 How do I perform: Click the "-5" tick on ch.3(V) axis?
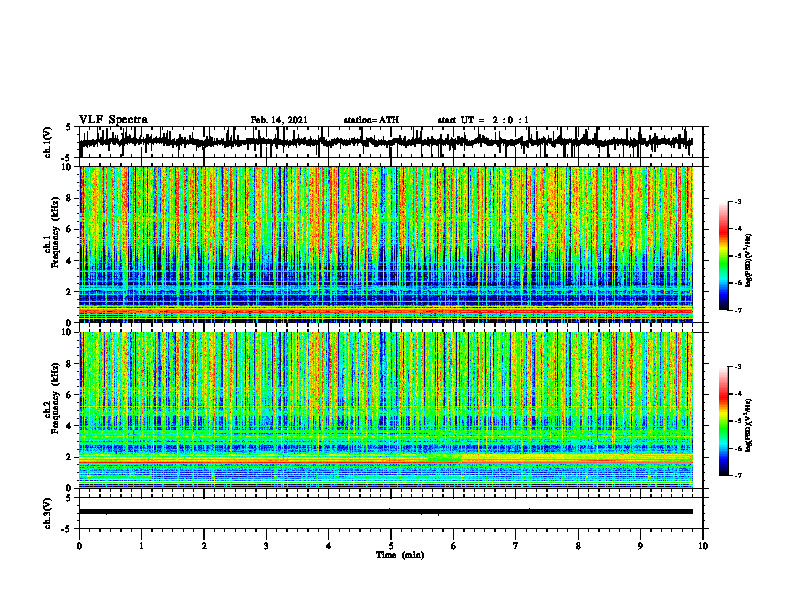coord(68,529)
